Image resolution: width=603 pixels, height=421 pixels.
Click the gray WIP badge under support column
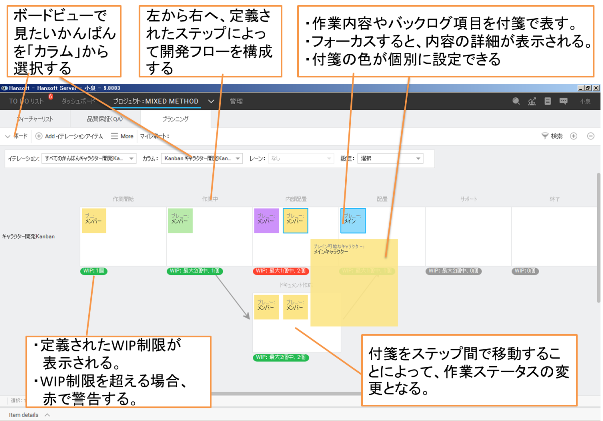(453, 271)
